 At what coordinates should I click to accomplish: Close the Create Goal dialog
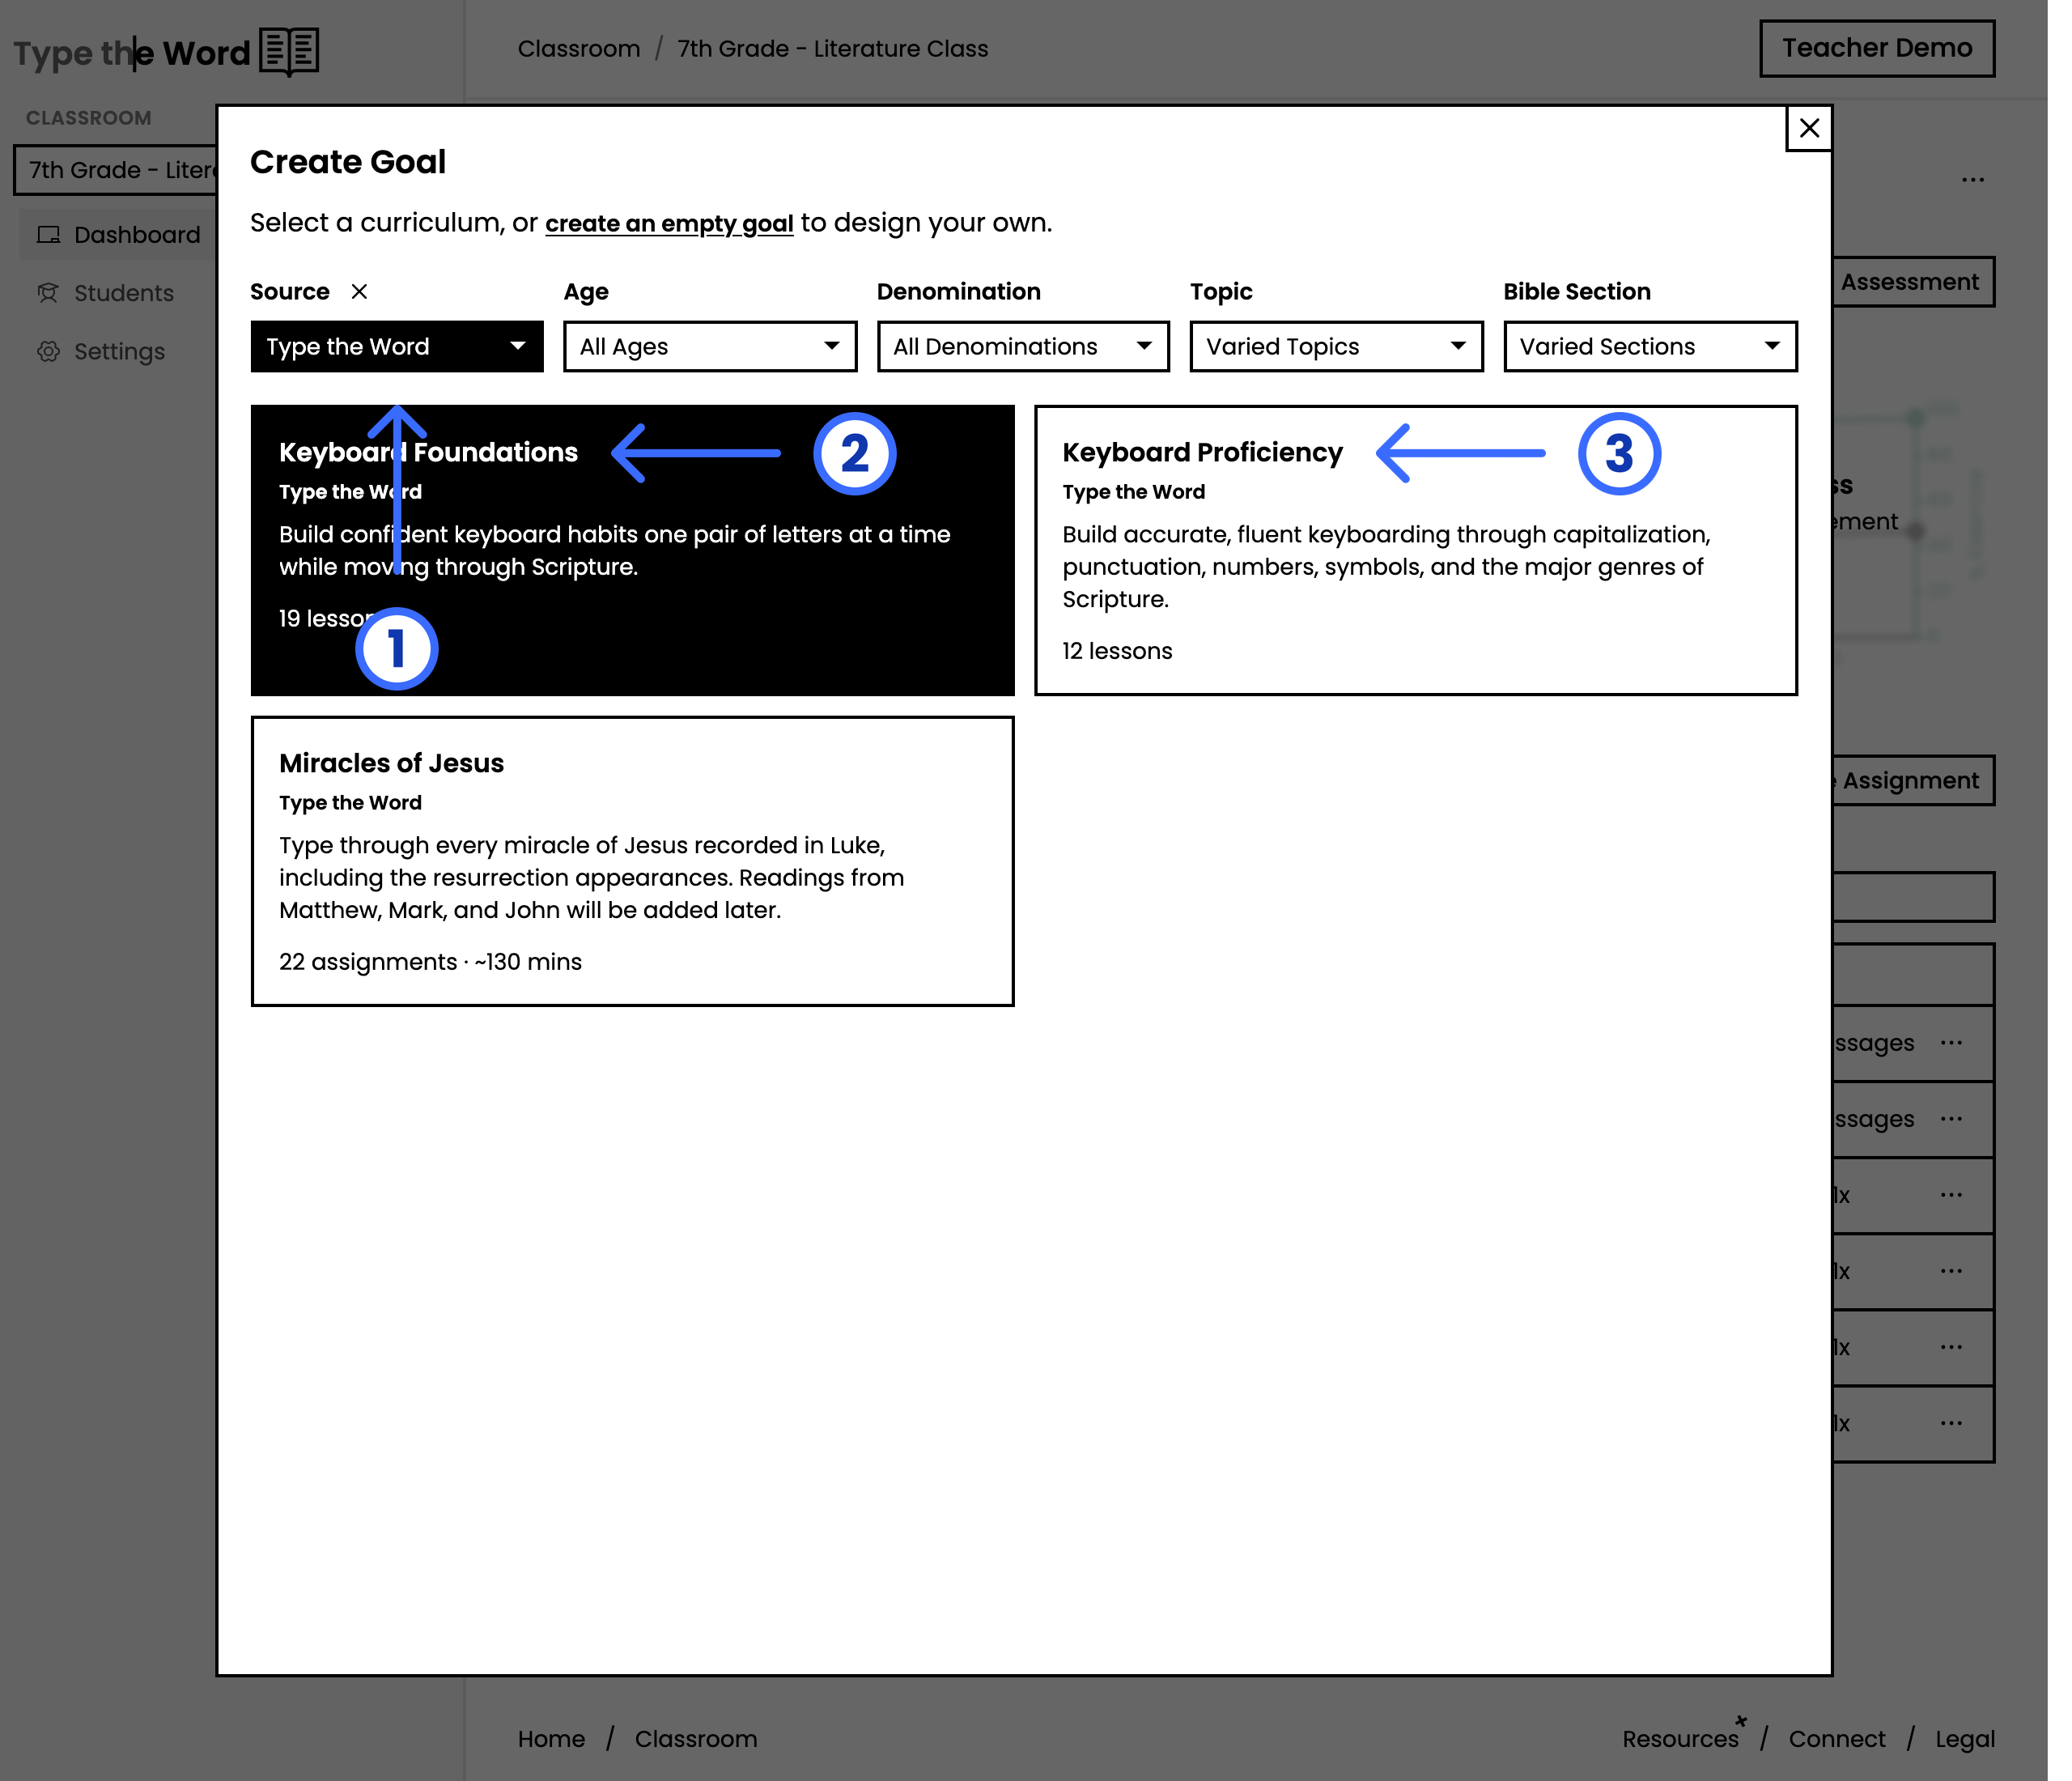[1808, 128]
